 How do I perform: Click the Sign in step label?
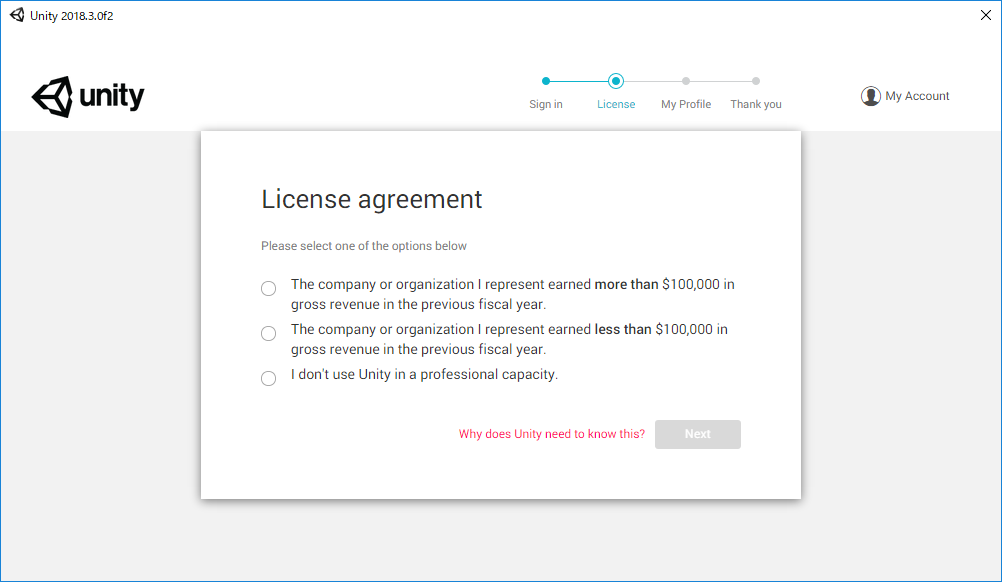coord(545,104)
